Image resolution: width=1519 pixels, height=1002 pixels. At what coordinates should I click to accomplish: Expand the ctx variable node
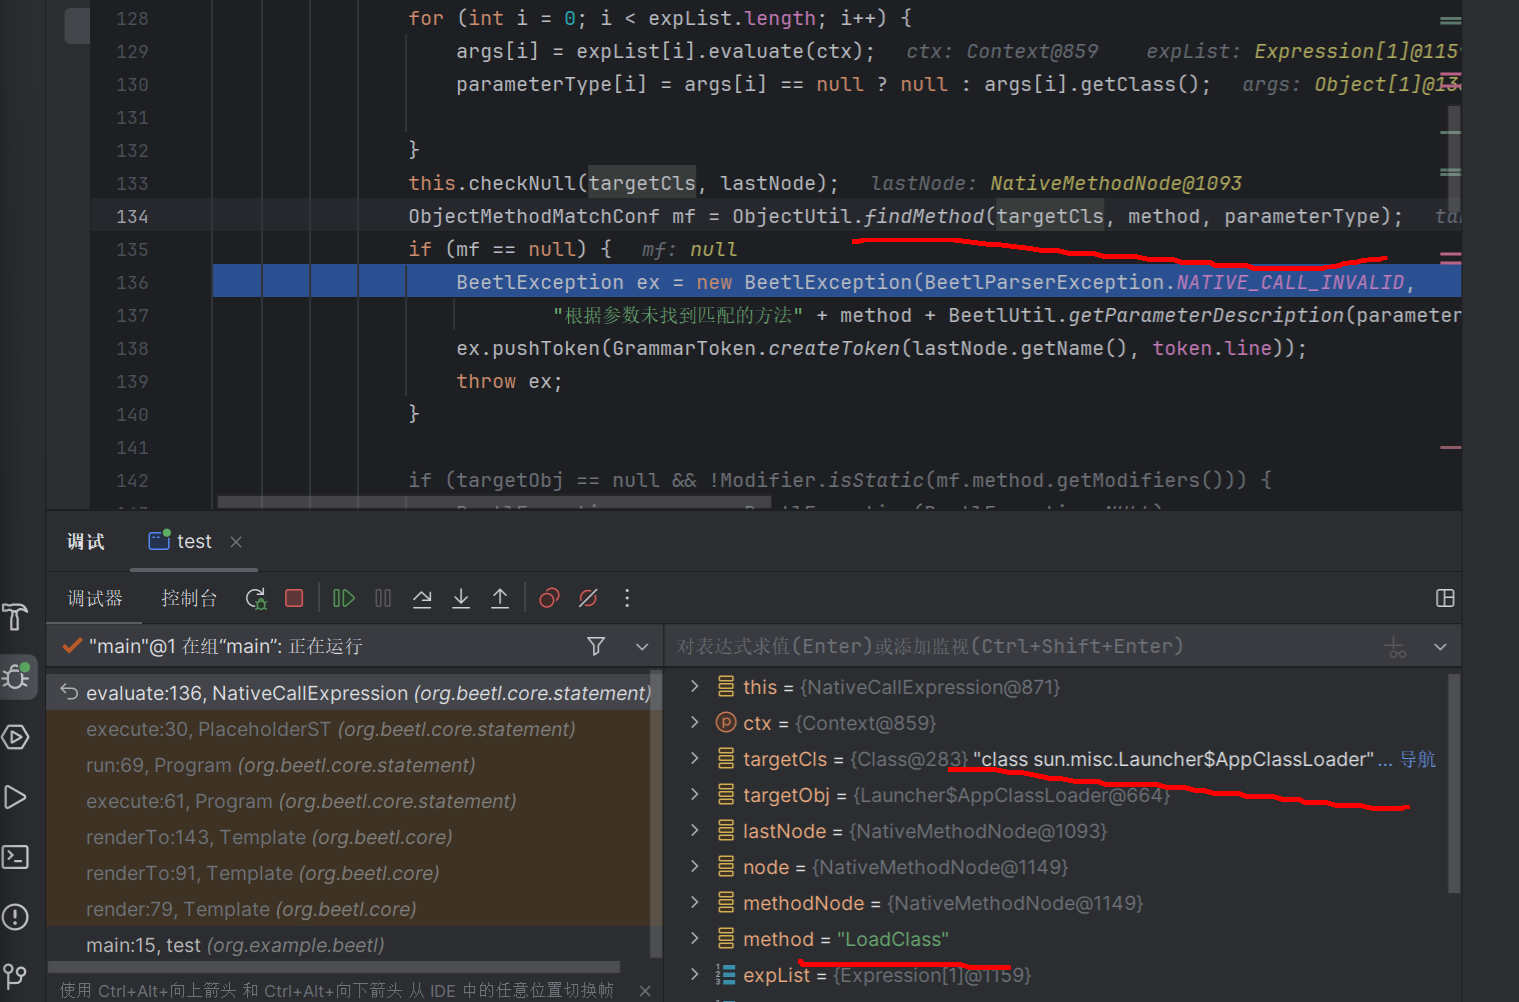click(x=695, y=723)
